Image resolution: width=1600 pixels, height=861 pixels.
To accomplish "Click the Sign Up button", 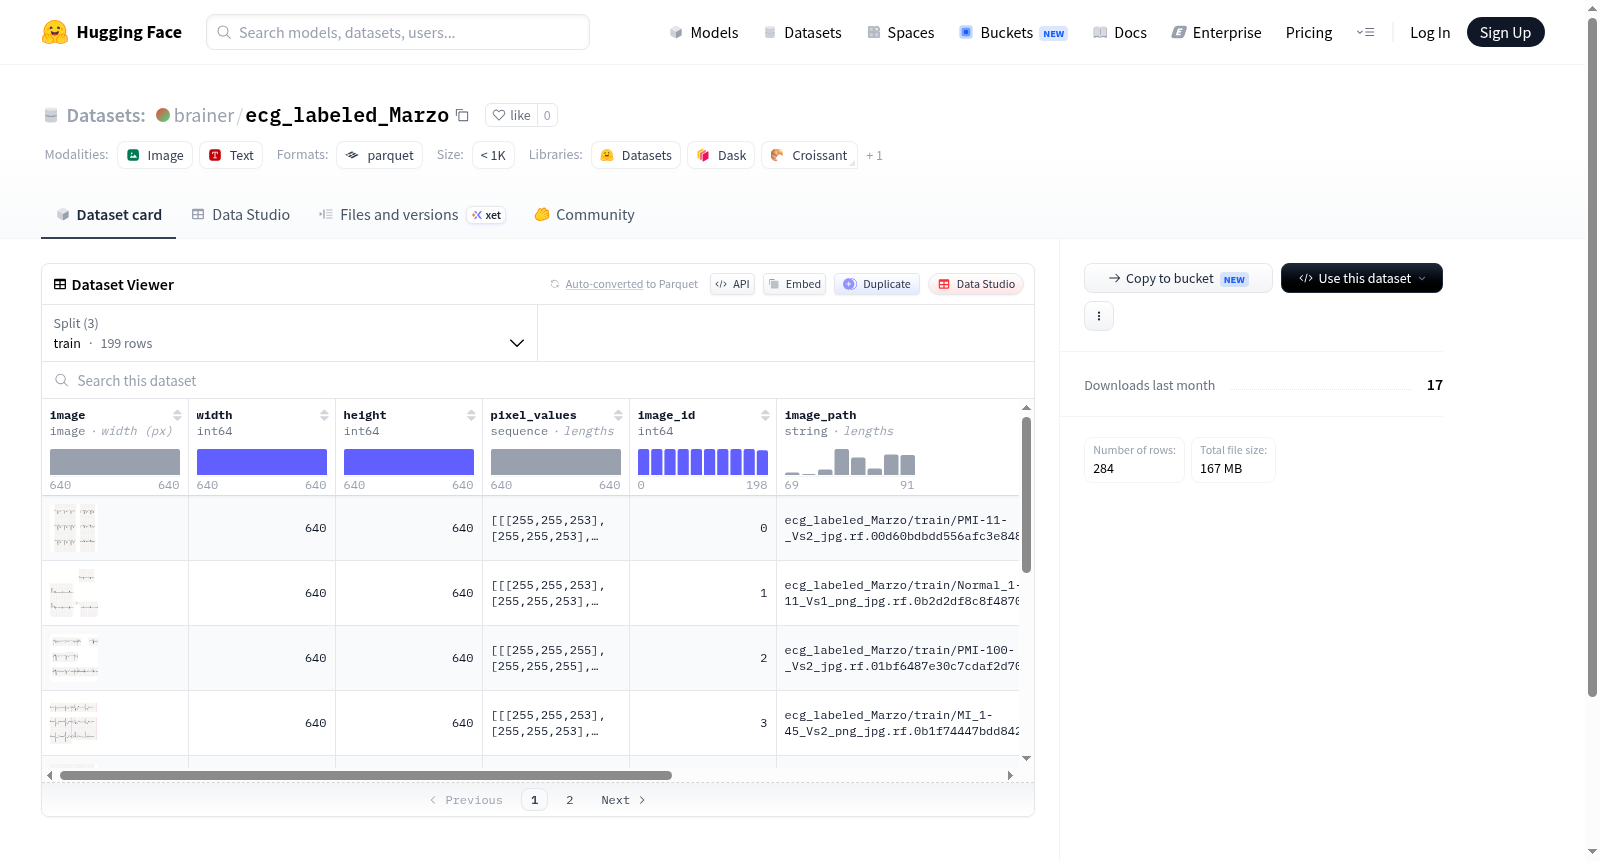I will click(x=1505, y=32).
